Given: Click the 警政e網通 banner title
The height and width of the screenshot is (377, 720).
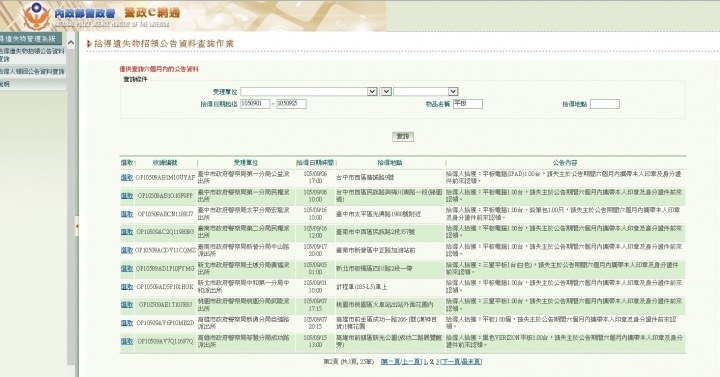Looking at the screenshot, I should (152, 13).
